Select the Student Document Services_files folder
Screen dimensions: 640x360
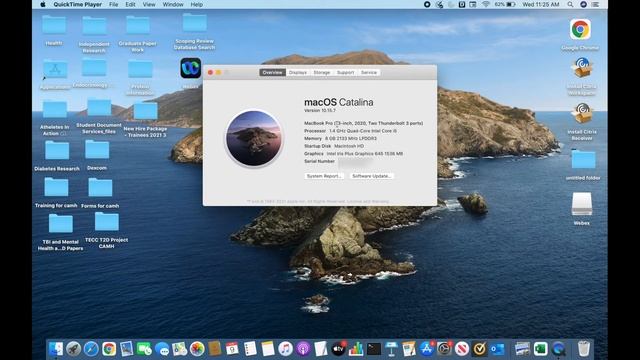(x=99, y=107)
